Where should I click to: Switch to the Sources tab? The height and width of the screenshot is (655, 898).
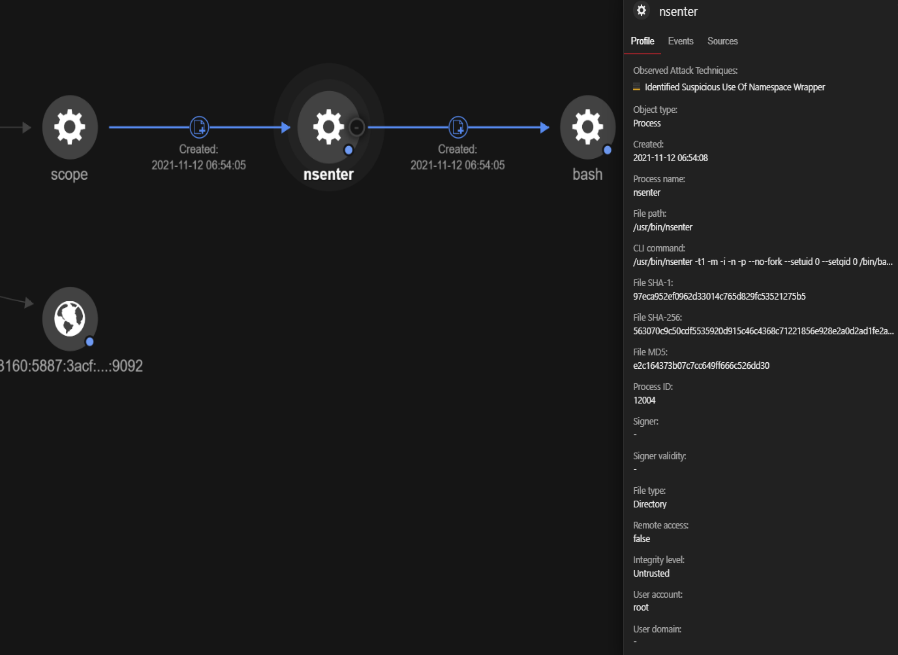(722, 41)
